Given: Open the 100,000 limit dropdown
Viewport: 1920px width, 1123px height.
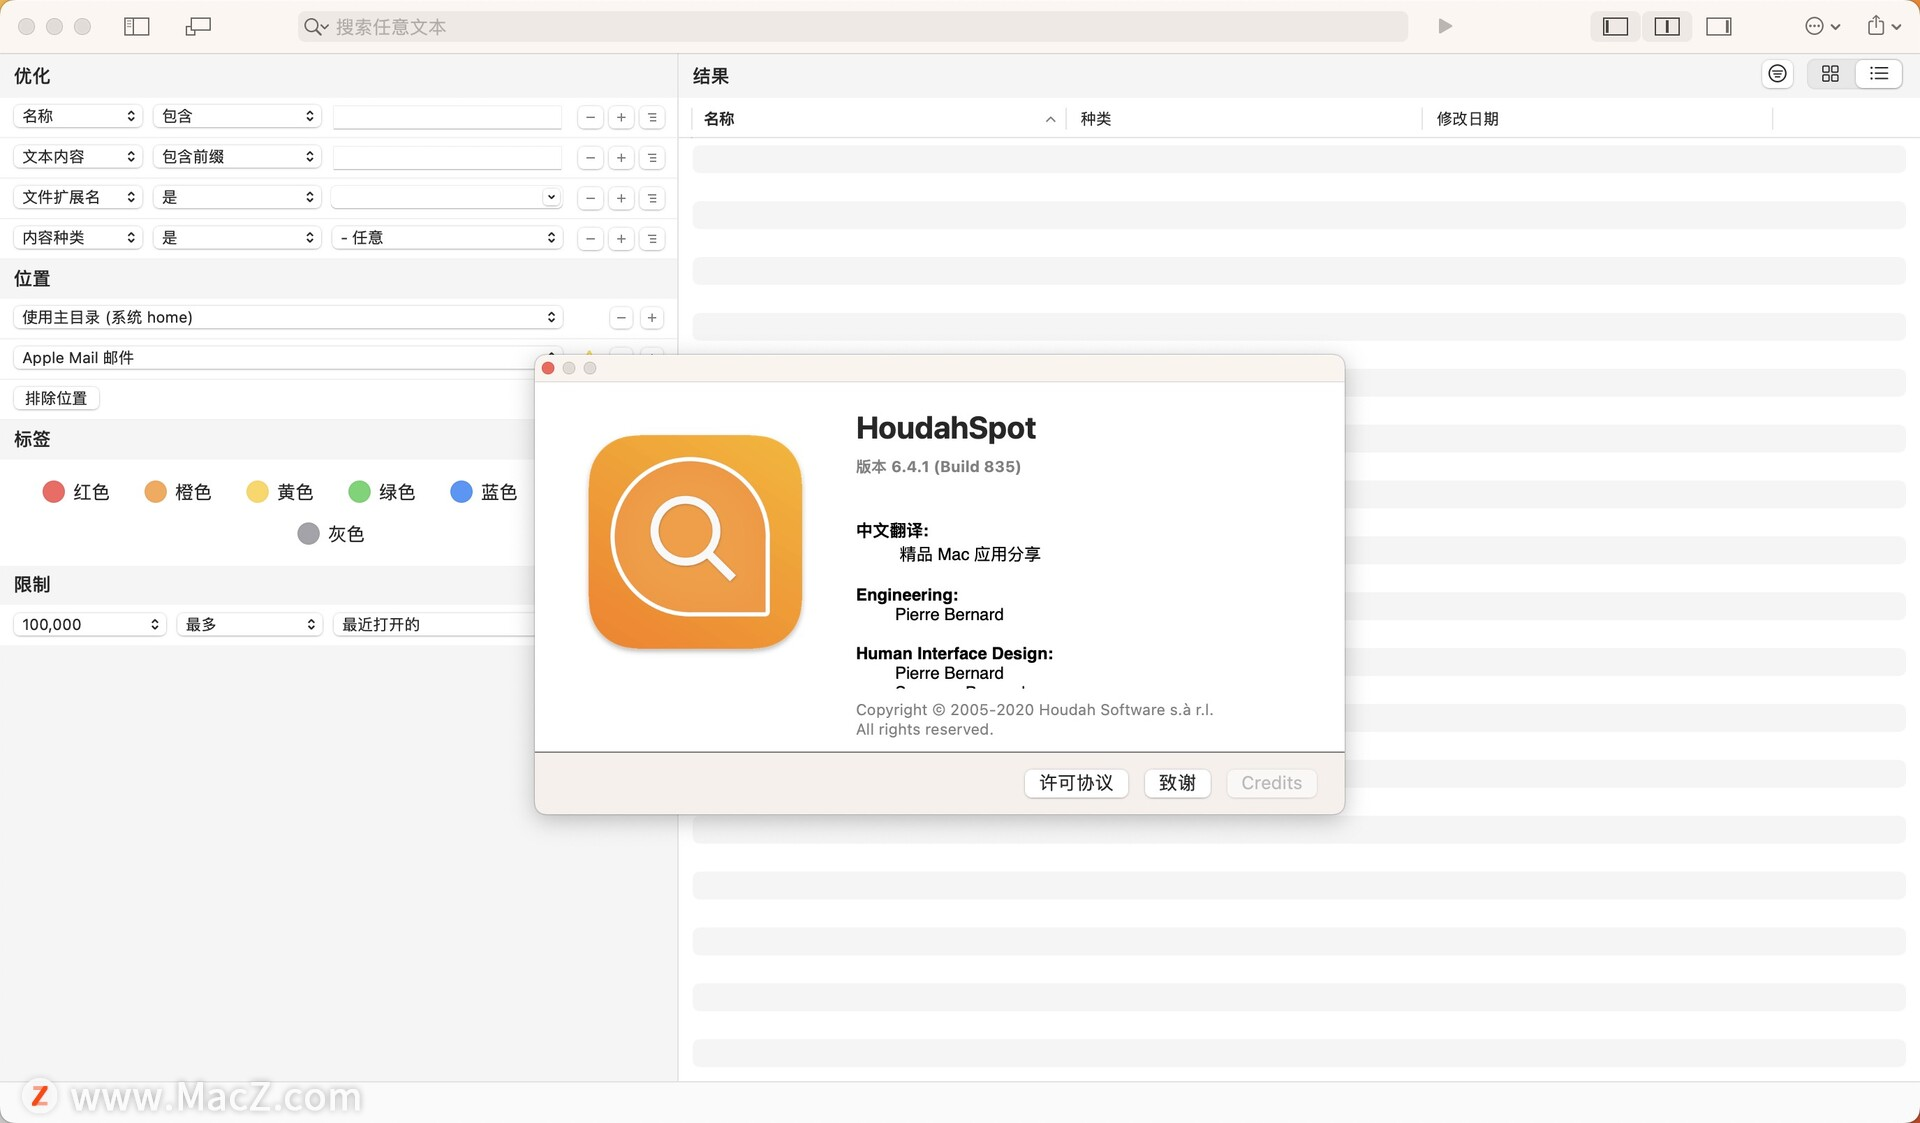Looking at the screenshot, I should [89, 625].
